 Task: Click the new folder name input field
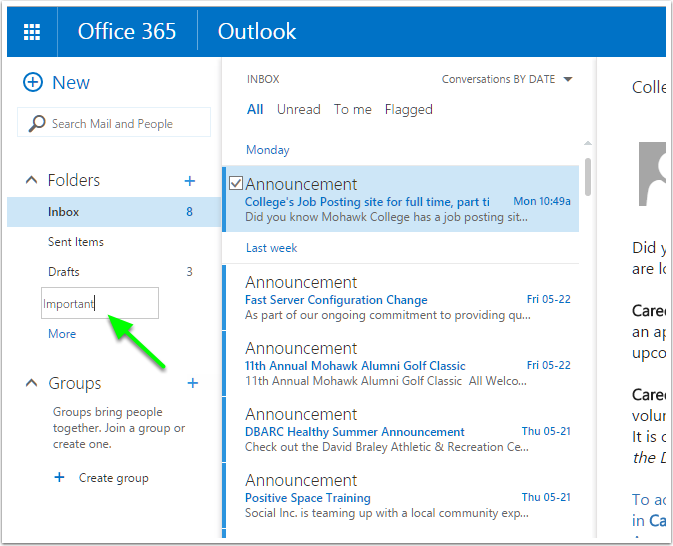(100, 304)
